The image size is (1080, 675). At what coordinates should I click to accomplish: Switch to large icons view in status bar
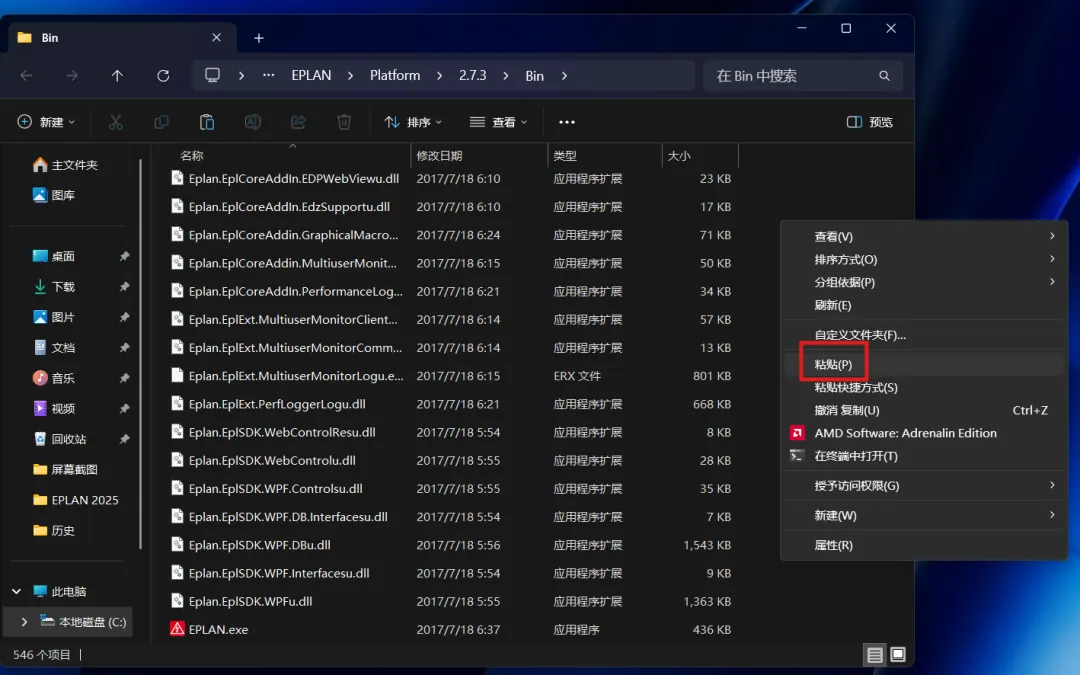(x=898, y=654)
